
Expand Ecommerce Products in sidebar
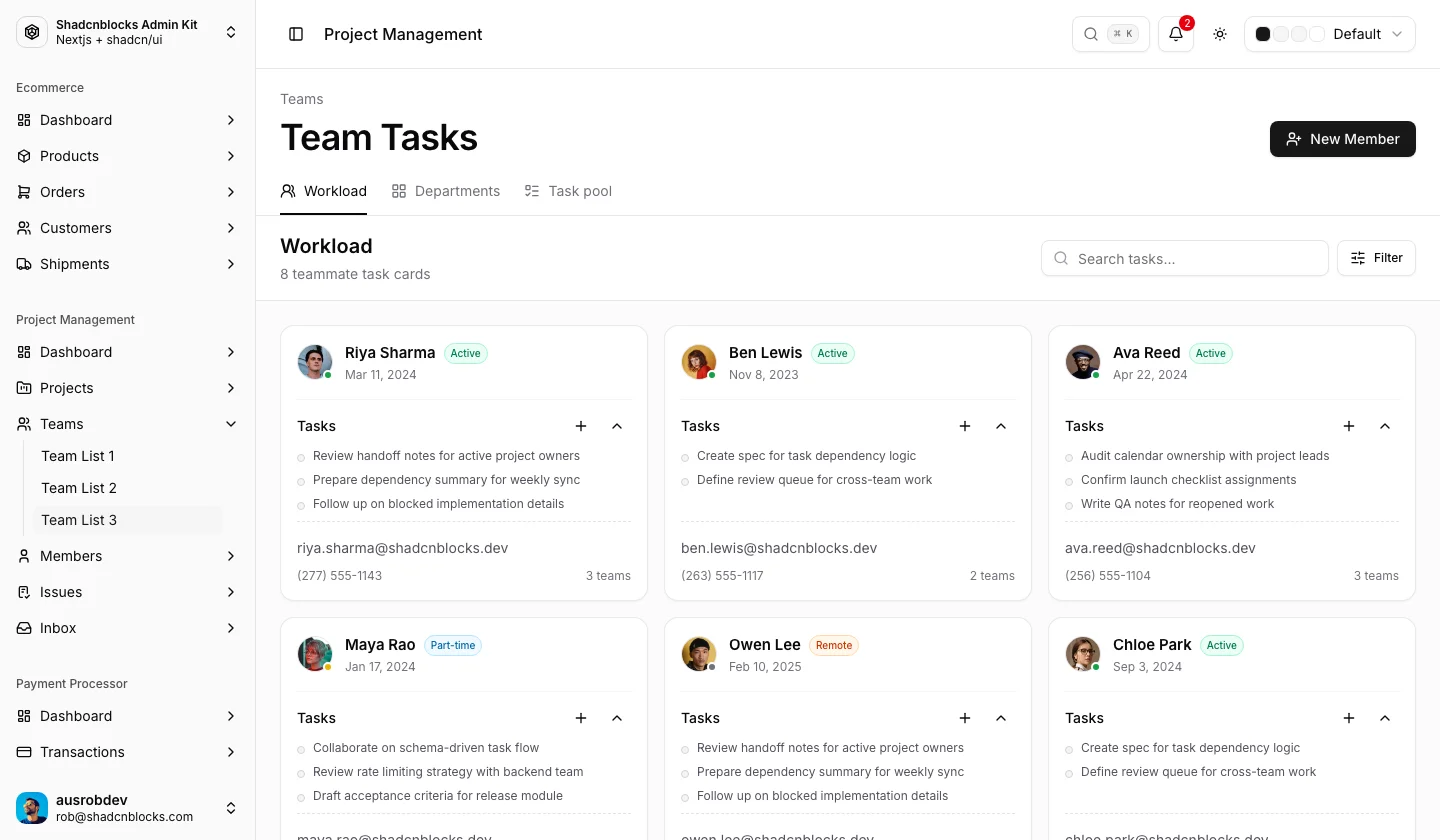pos(128,156)
